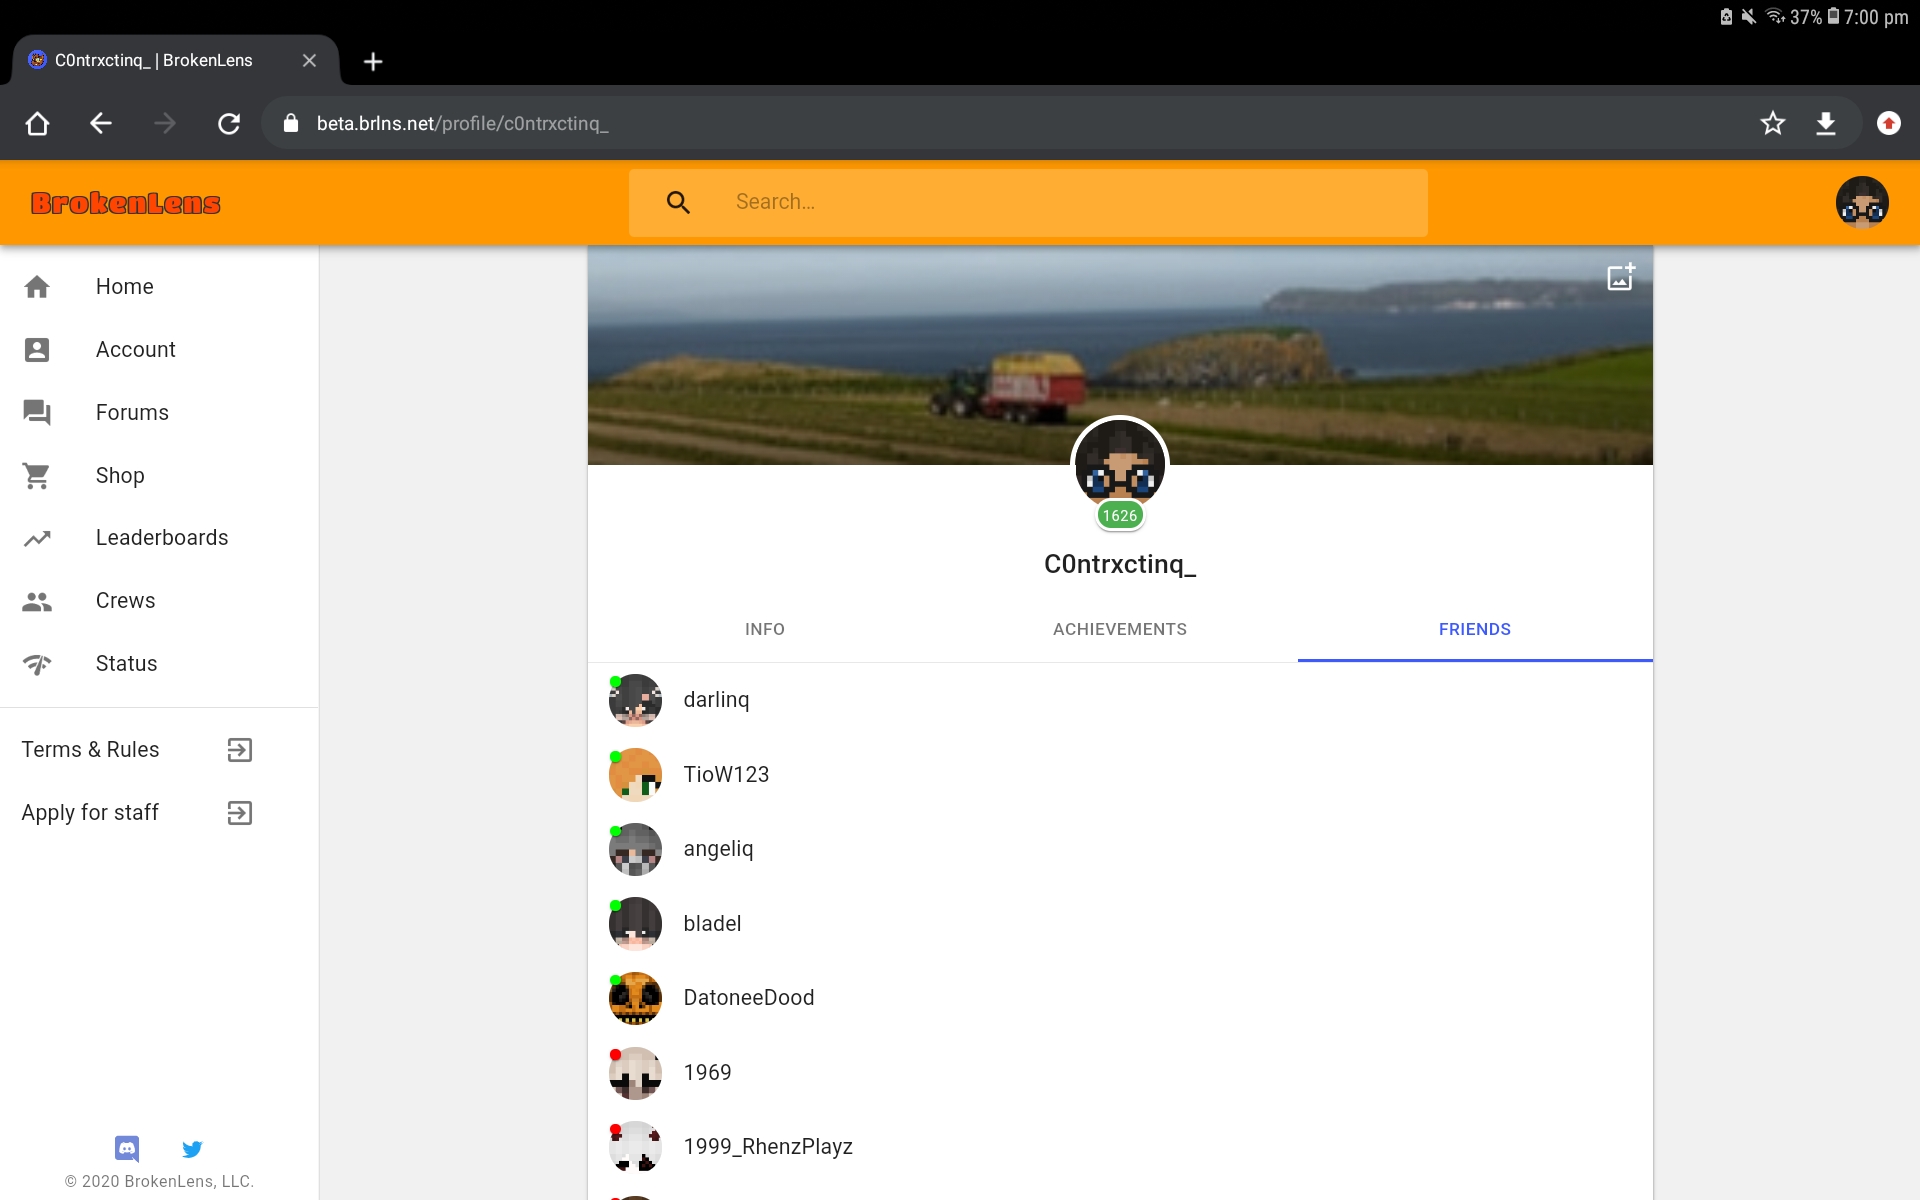Click the 1626 level badge

click(x=1120, y=516)
